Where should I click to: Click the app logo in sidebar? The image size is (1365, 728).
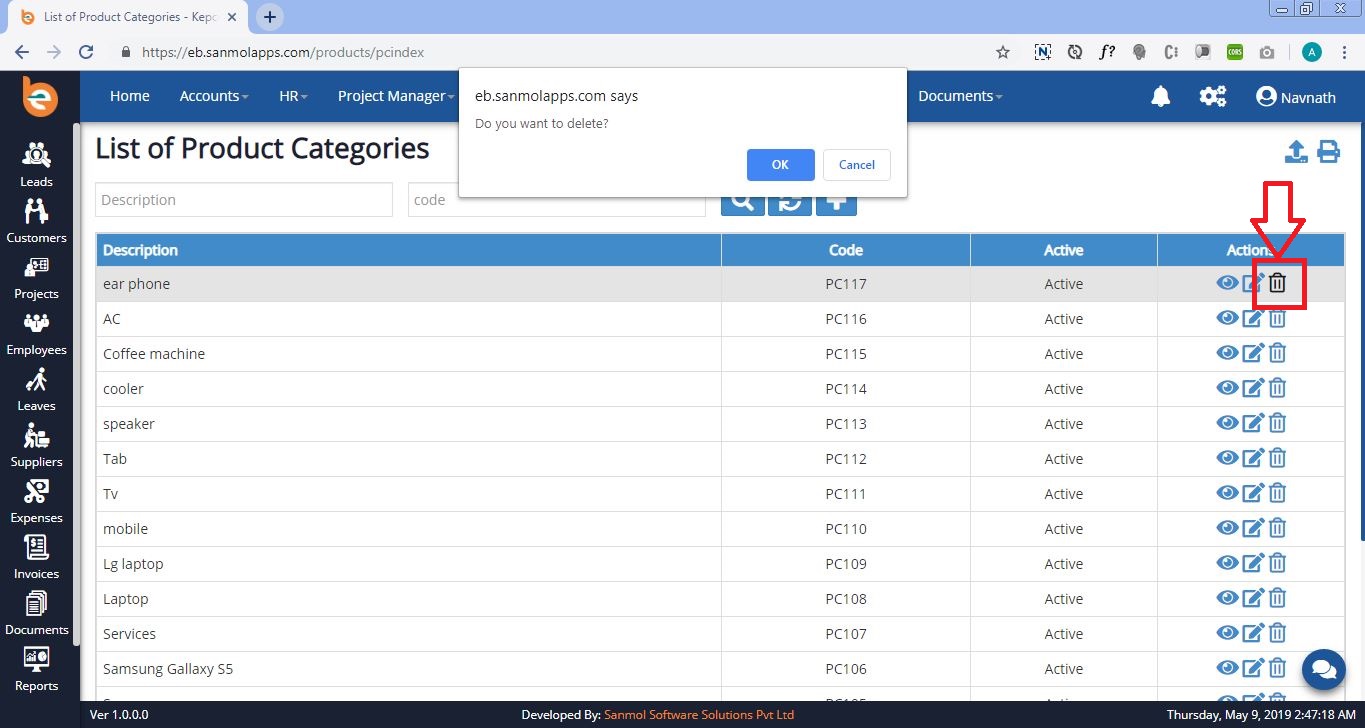(x=40, y=97)
